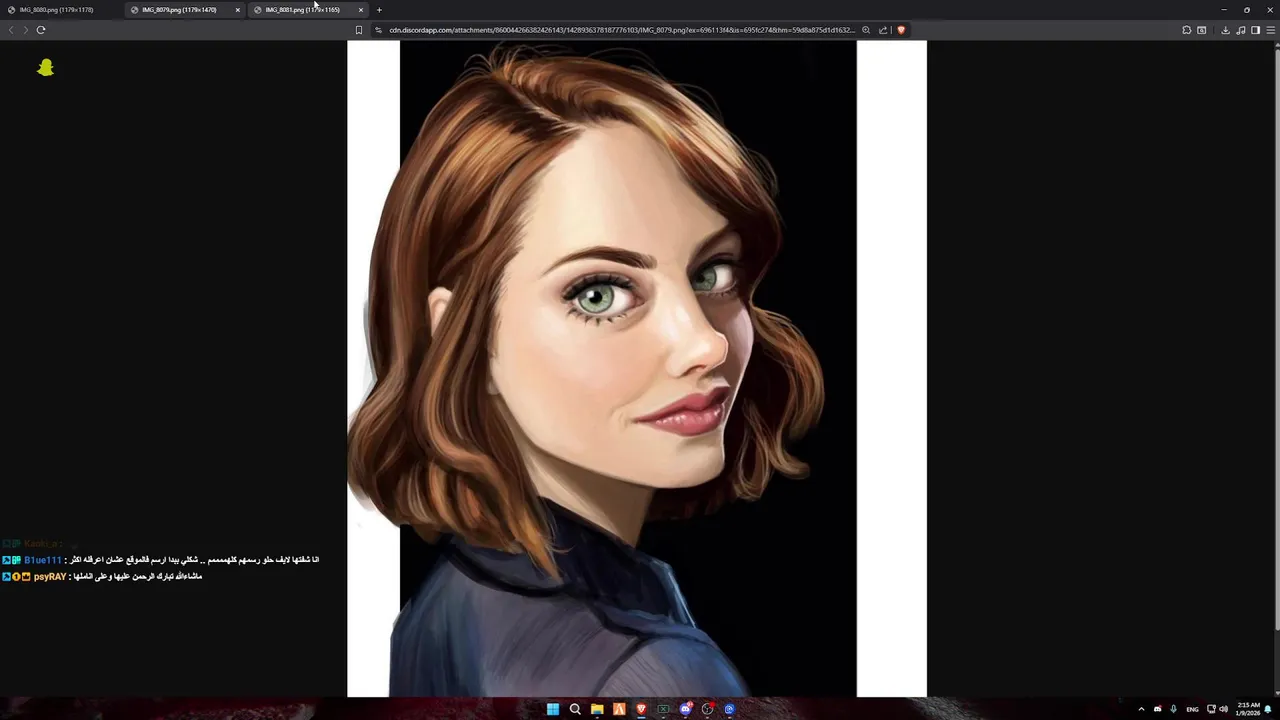
Task: Open the round app with red badge
Action: tap(708, 709)
